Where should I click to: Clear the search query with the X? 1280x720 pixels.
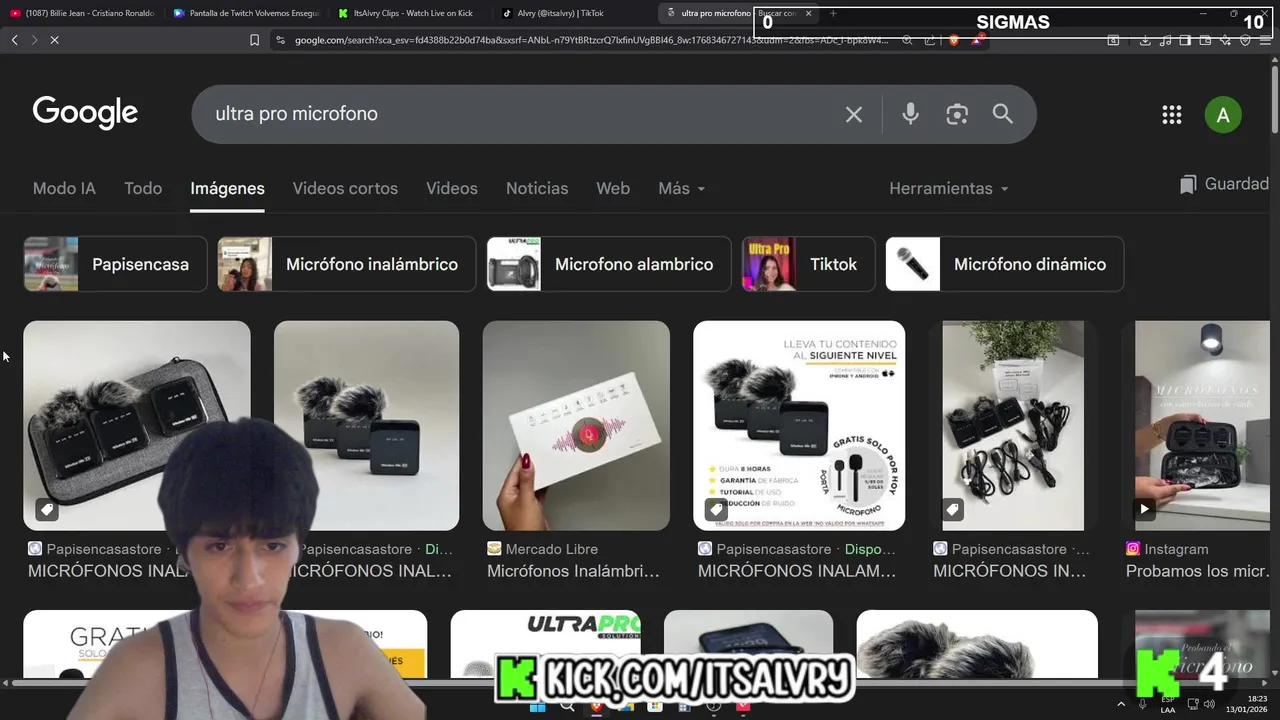point(853,114)
